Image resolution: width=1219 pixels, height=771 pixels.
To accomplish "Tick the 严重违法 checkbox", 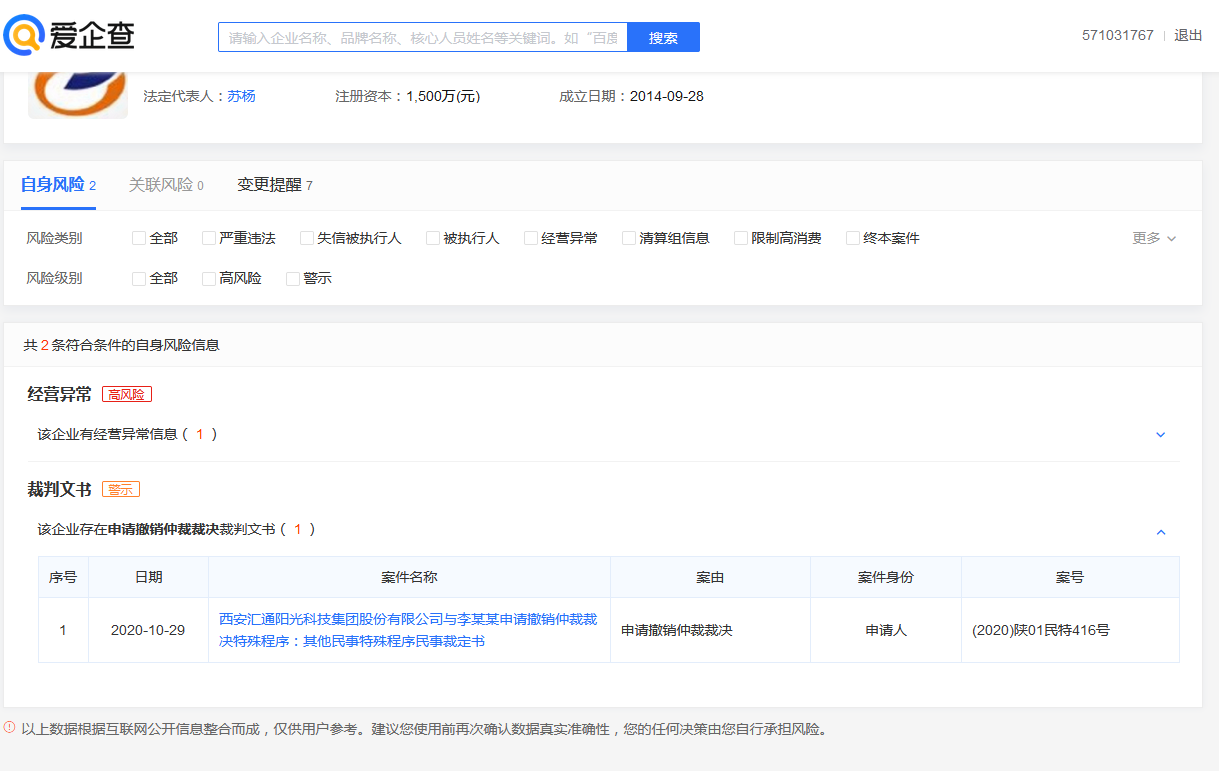I will point(209,238).
